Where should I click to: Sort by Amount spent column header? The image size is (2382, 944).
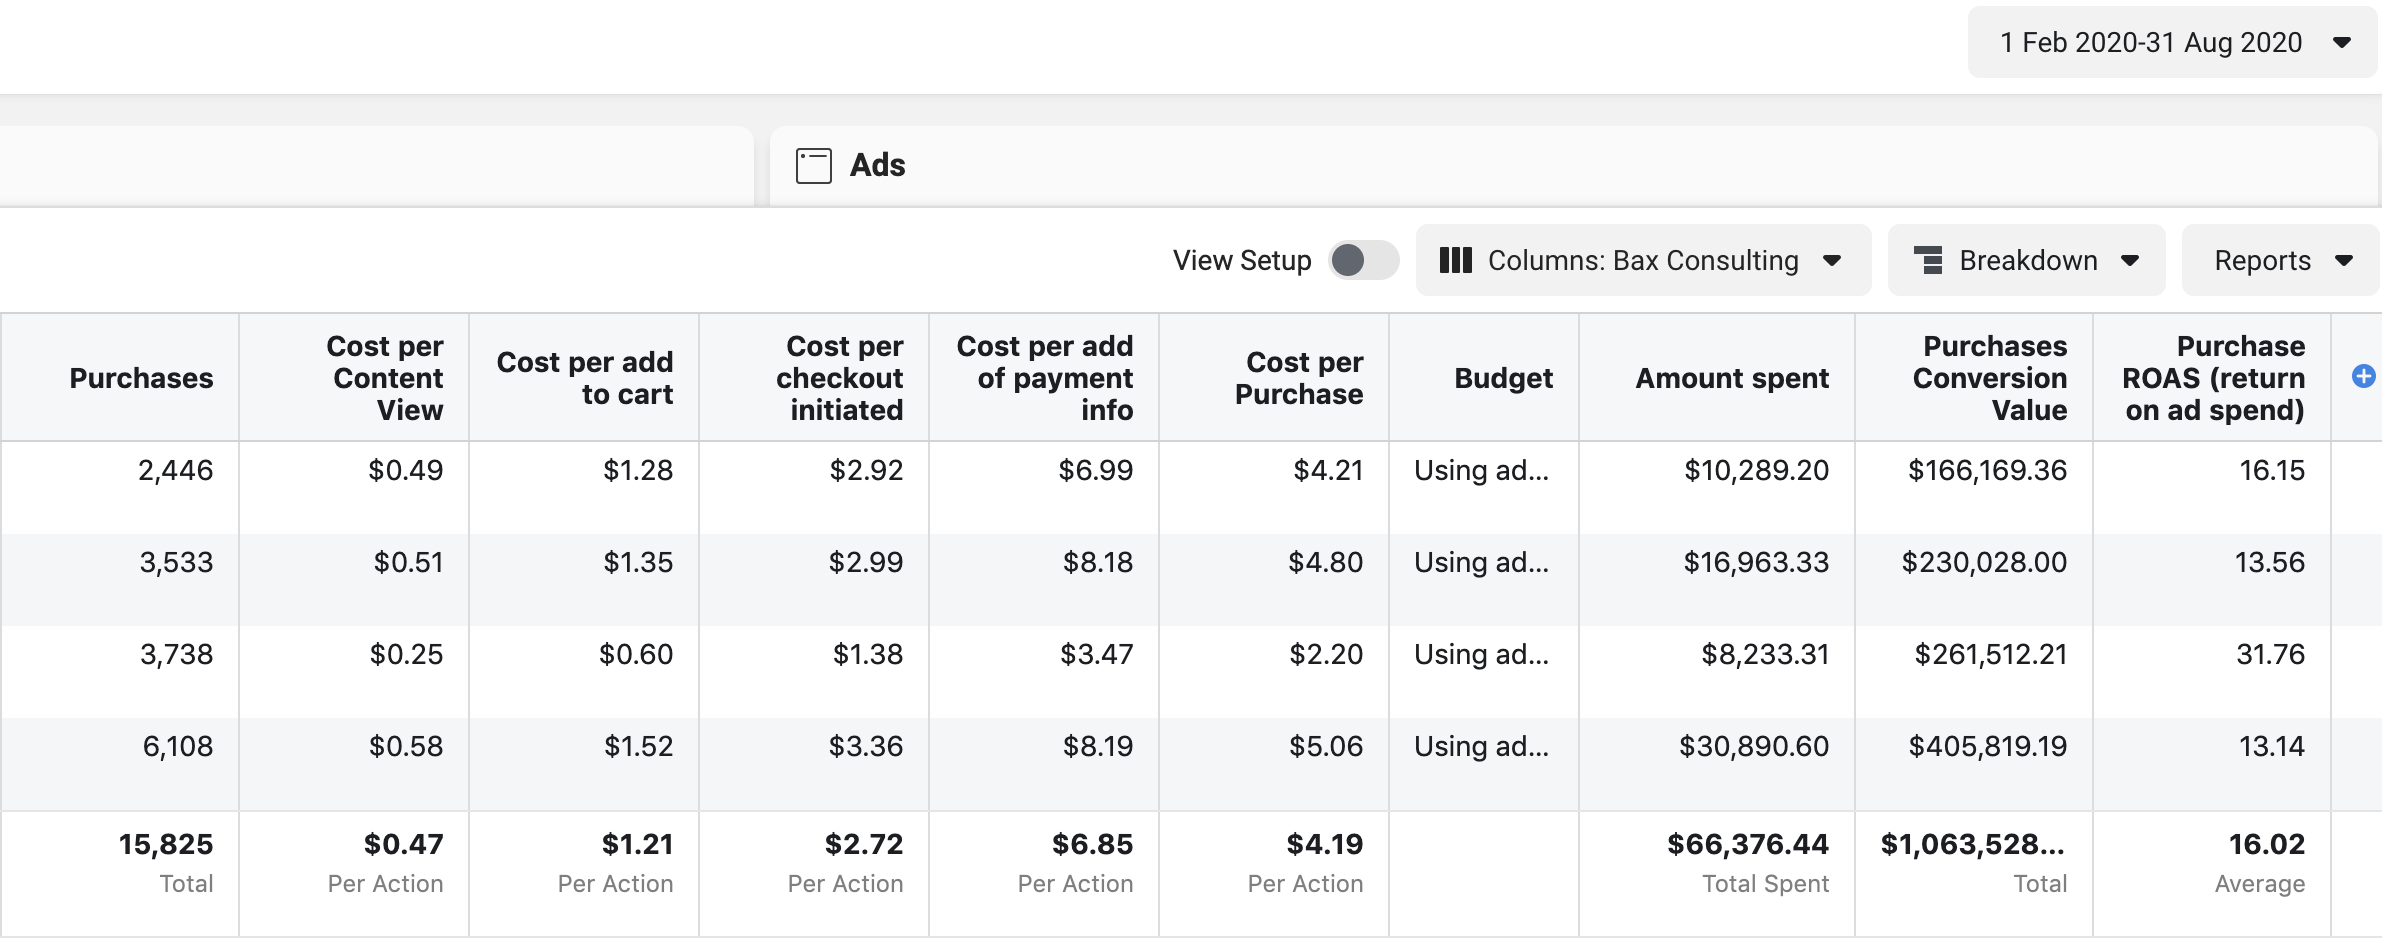pyautogui.click(x=1731, y=378)
